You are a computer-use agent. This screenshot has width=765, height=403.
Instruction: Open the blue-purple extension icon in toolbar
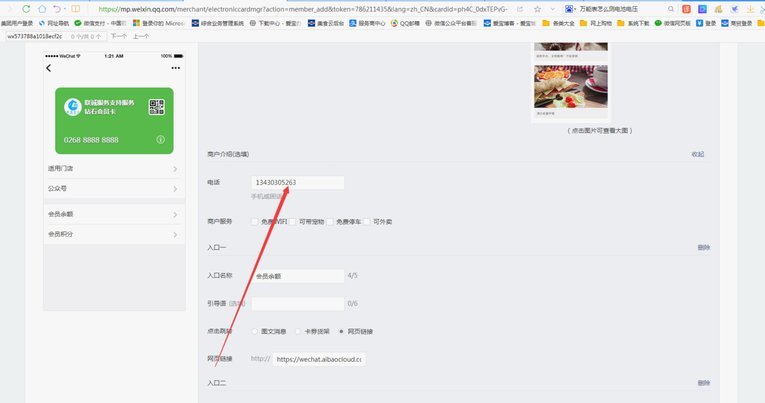click(702, 9)
